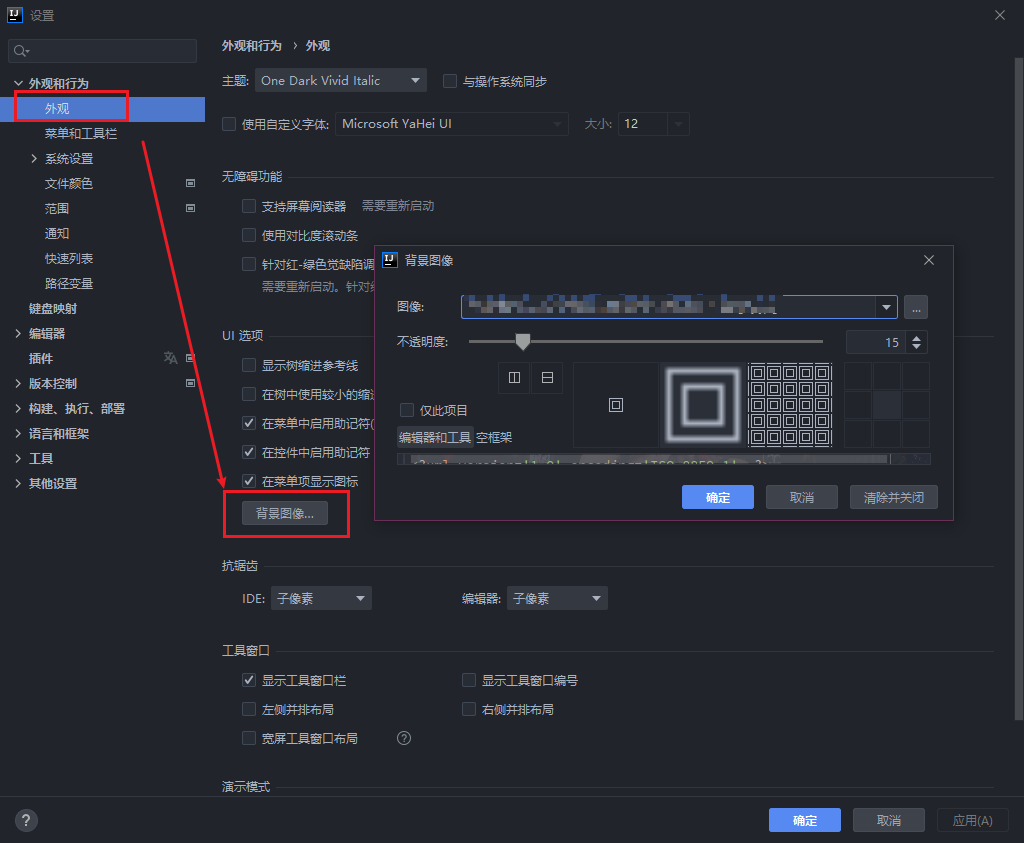1024x843 pixels.
Task: Click the 不透明度 slider handle
Action: pos(522,342)
